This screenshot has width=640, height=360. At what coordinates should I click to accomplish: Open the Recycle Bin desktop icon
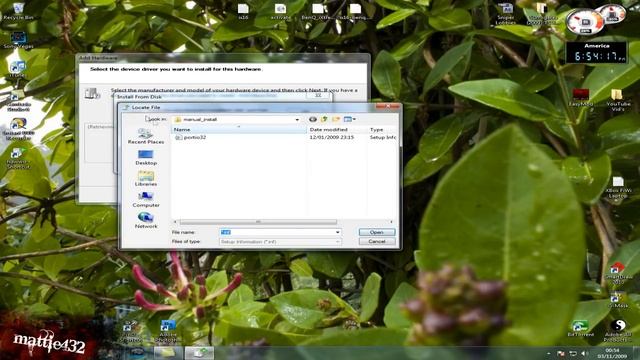[x=18, y=11]
